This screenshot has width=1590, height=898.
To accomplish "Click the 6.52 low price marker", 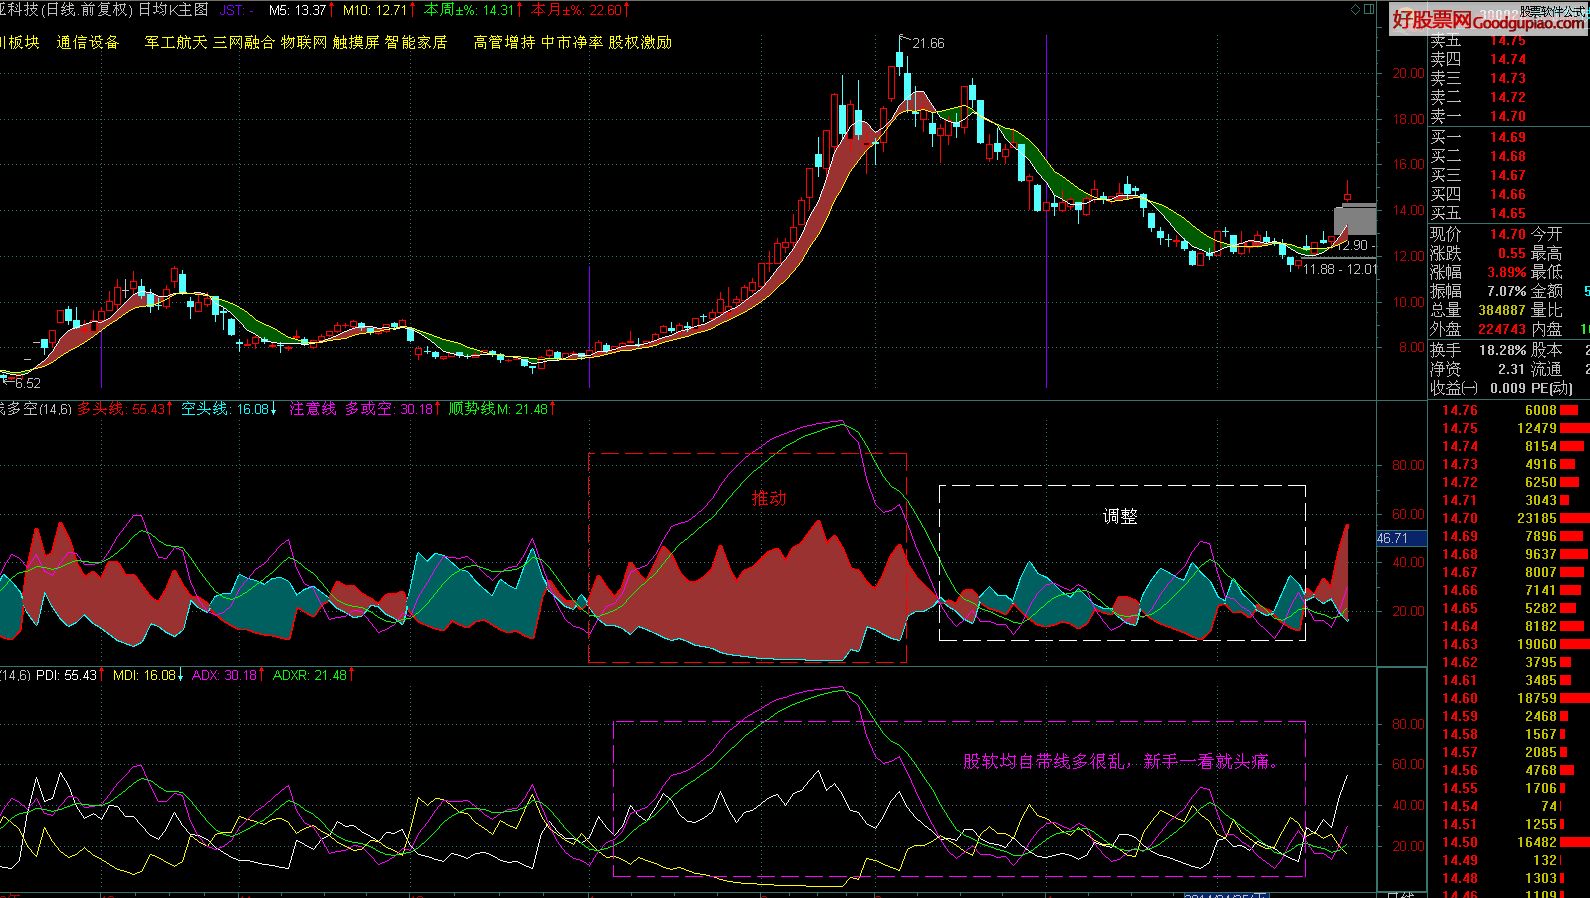I will pos(27,383).
